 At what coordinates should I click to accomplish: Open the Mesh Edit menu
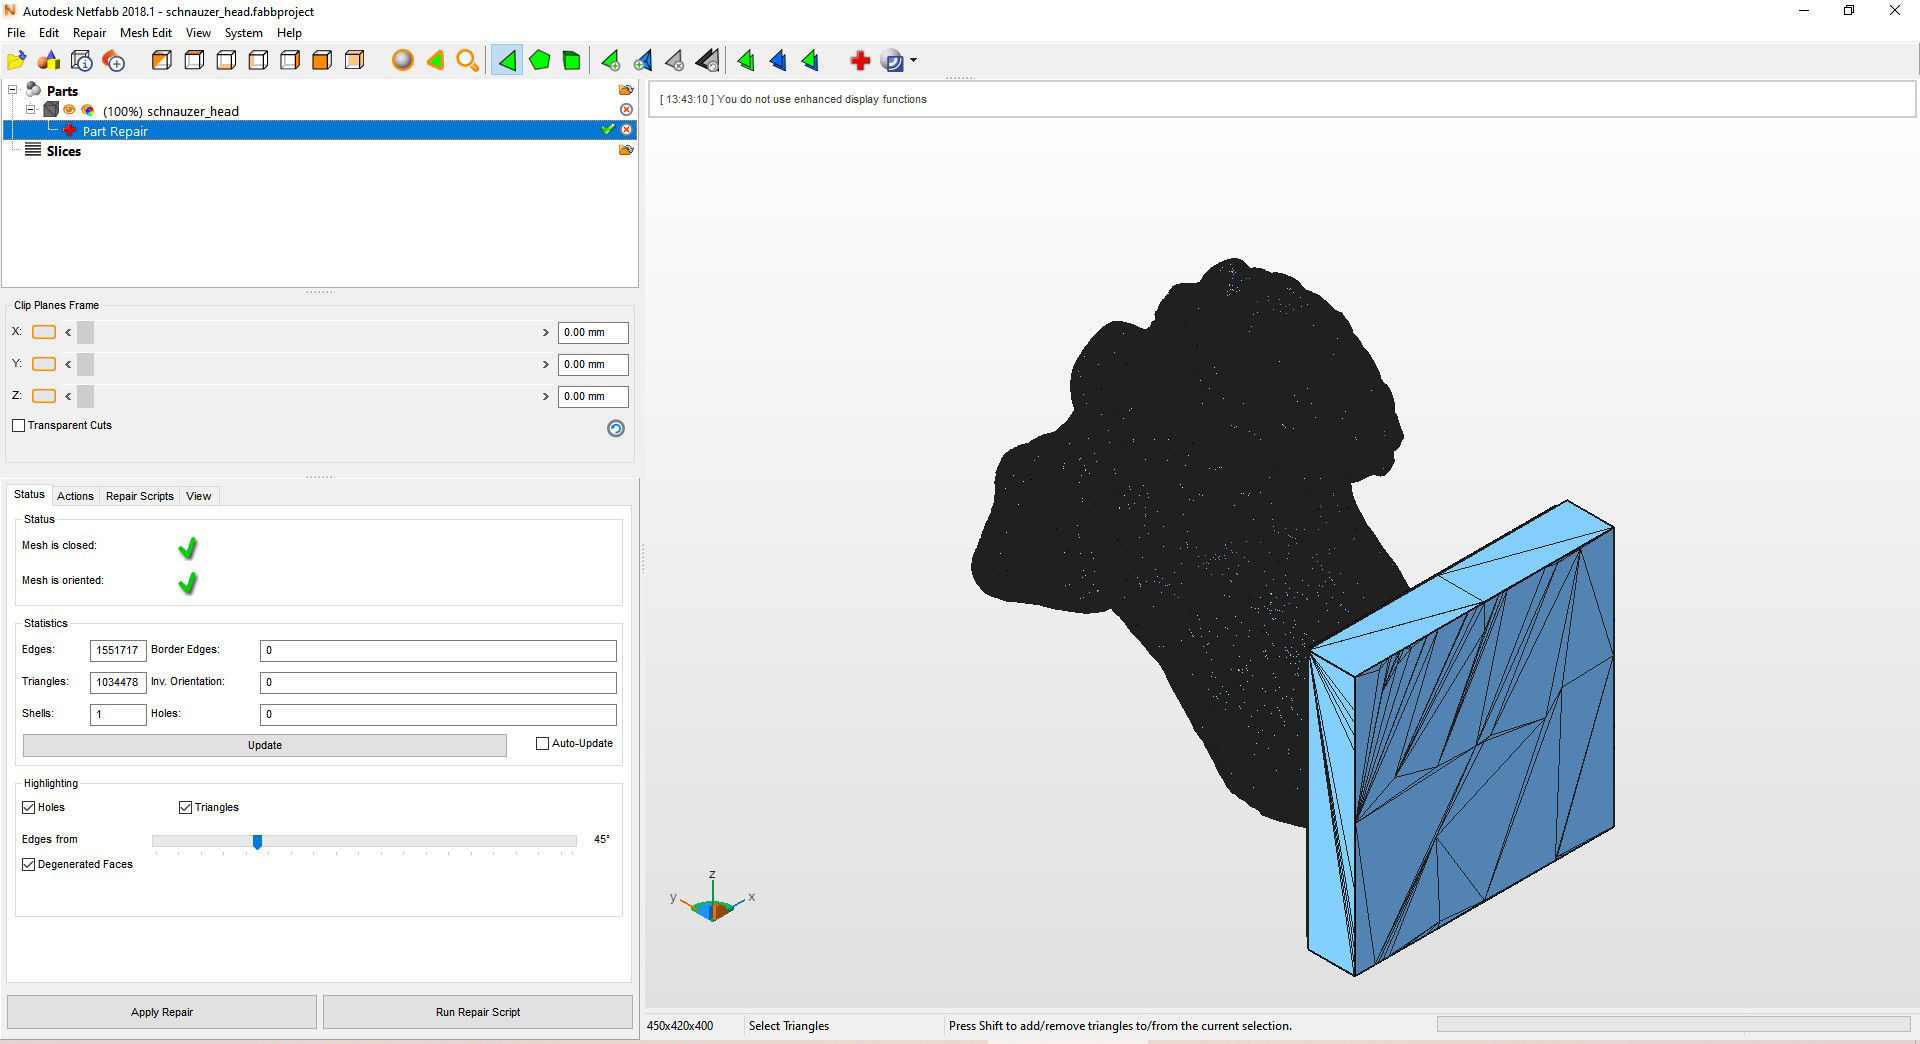pyautogui.click(x=146, y=33)
